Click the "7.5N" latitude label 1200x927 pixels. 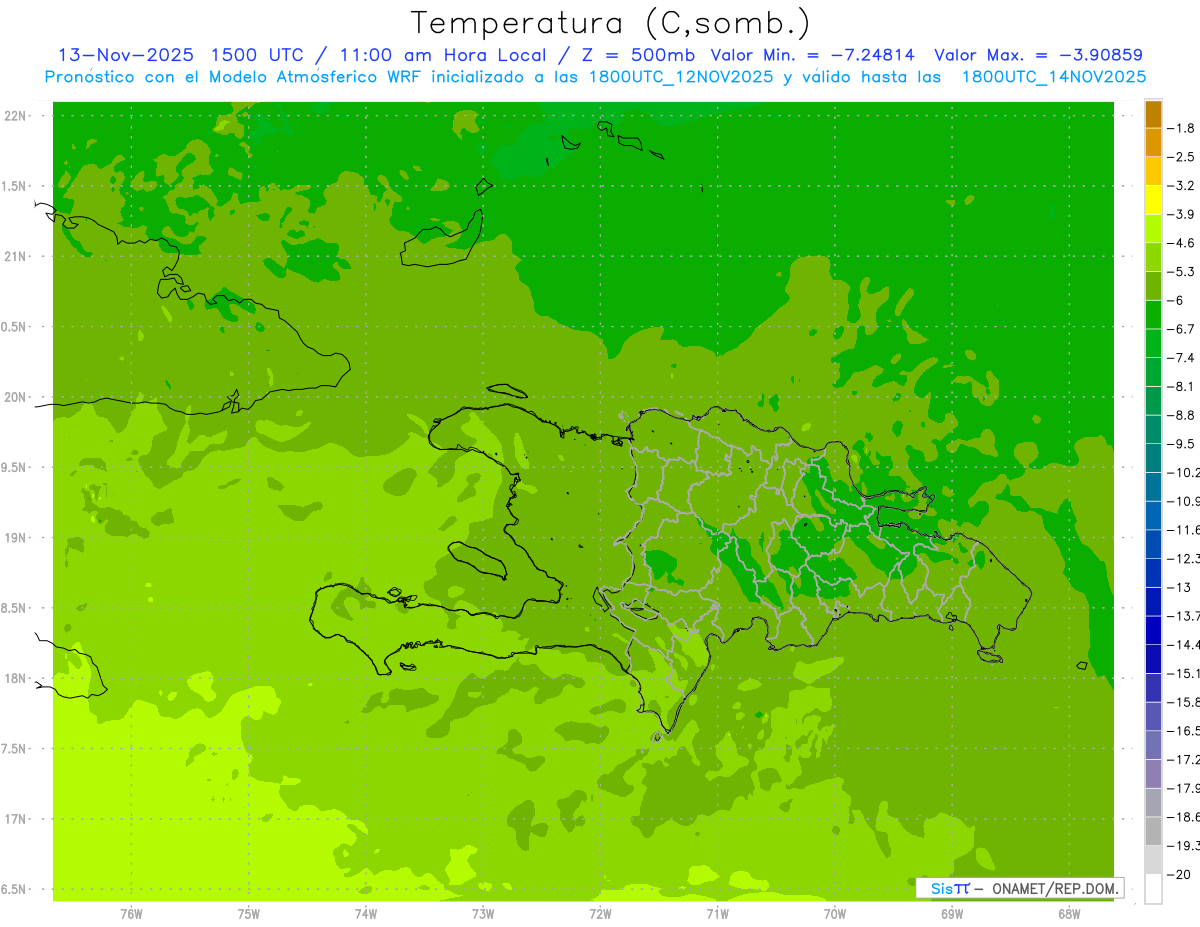(x=15, y=749)
